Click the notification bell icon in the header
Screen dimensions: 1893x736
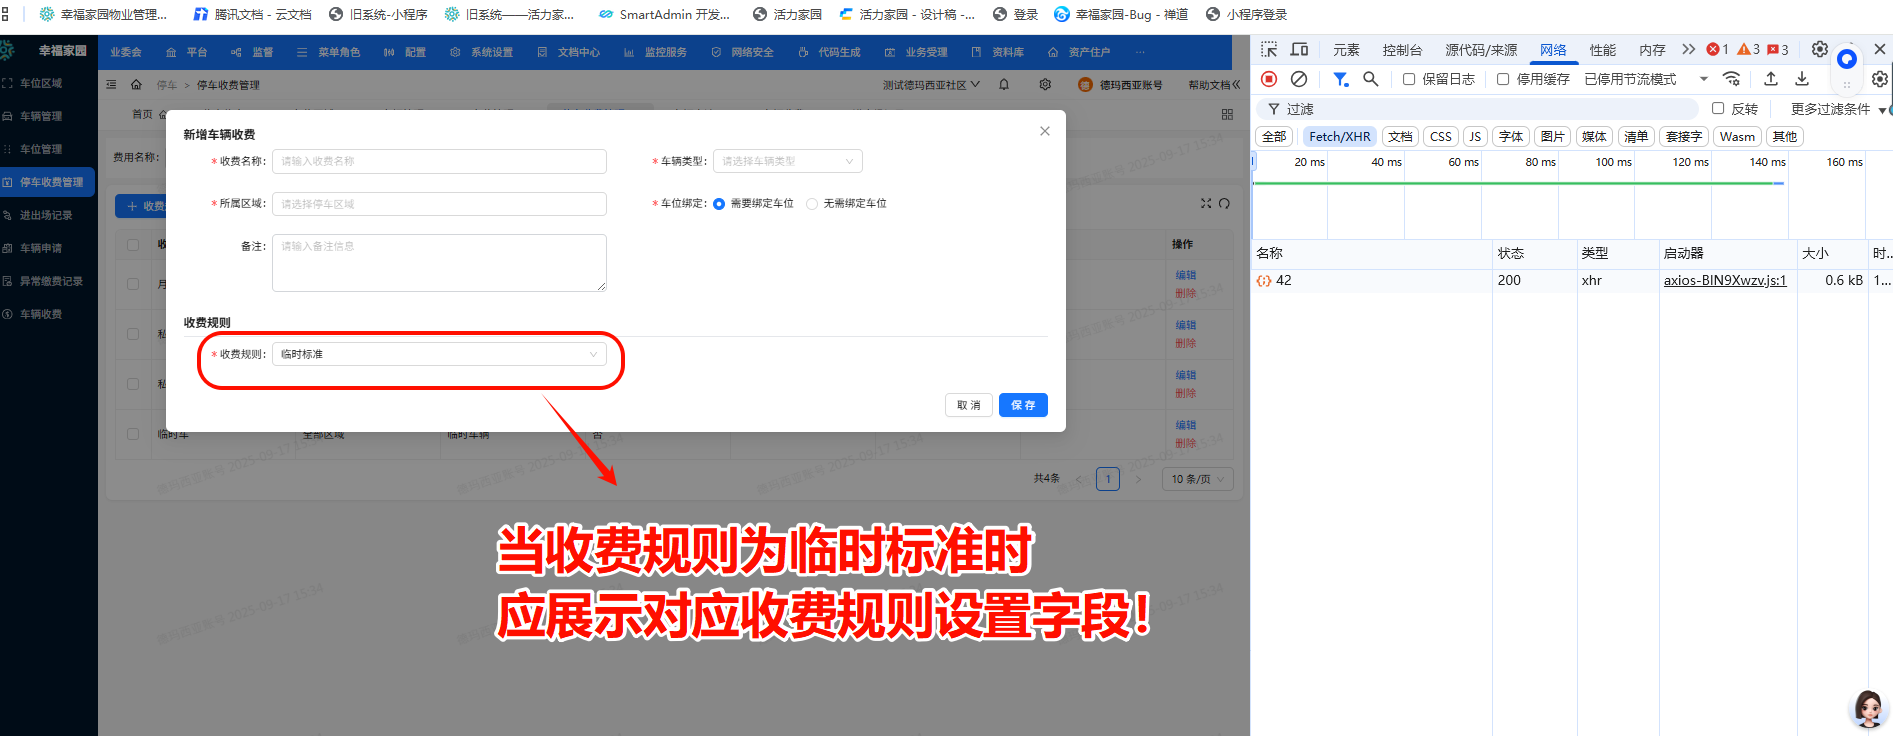coord(1004,85)
